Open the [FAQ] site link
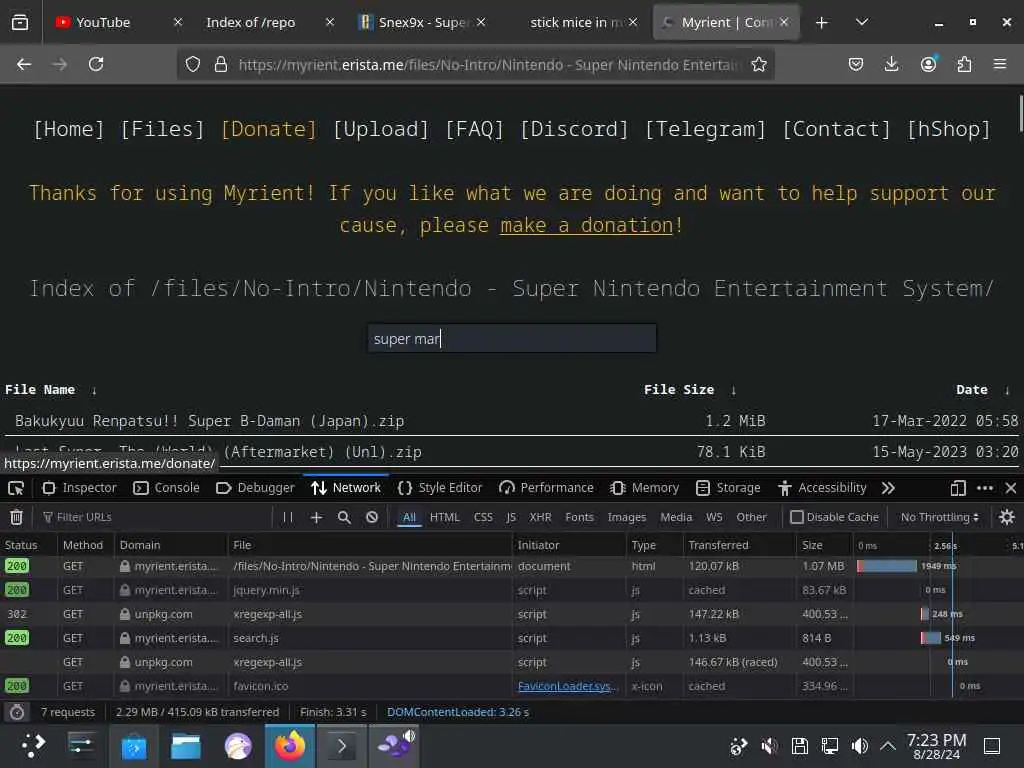This screenshot has height=768, width=1024. coord(474,129)
